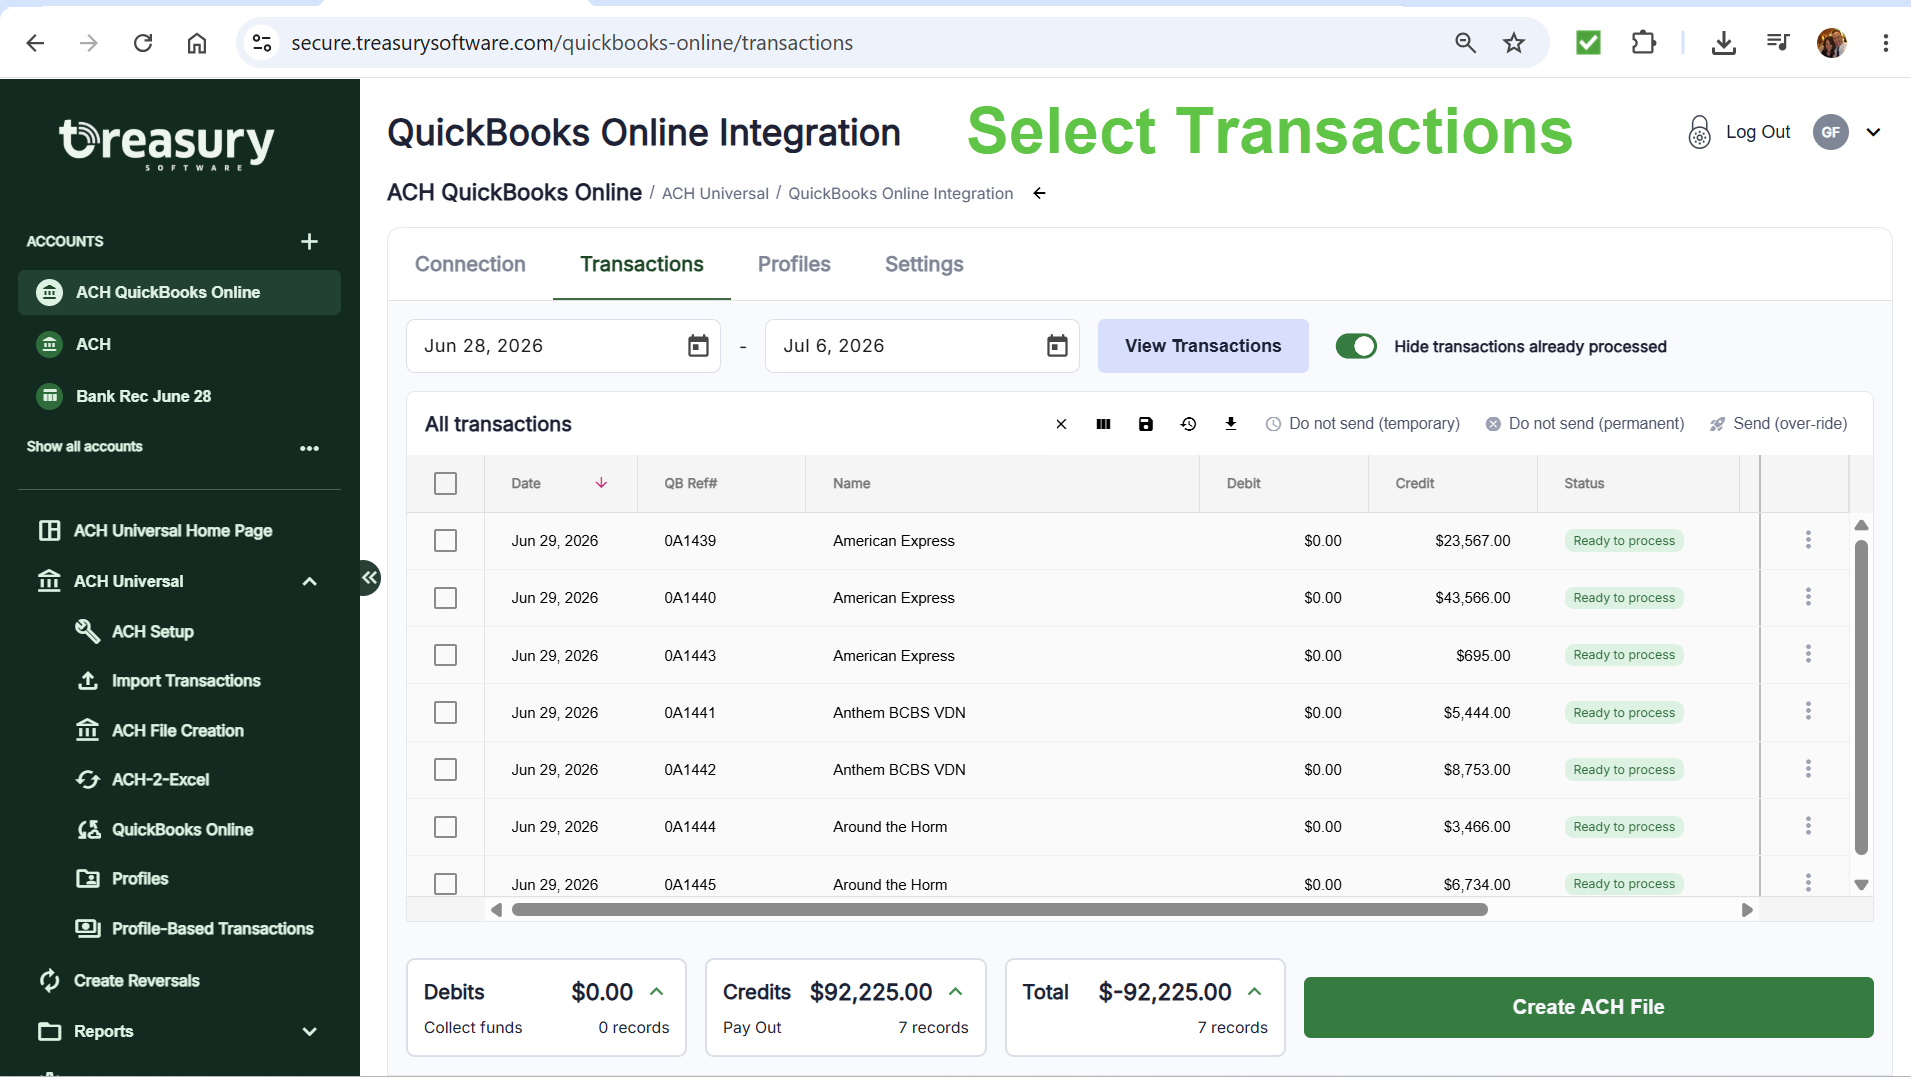Restore grid layout with history icon
The height and width of the screenshot is (1077, 1911).
pyautogui.click(x=1188, y=424)
